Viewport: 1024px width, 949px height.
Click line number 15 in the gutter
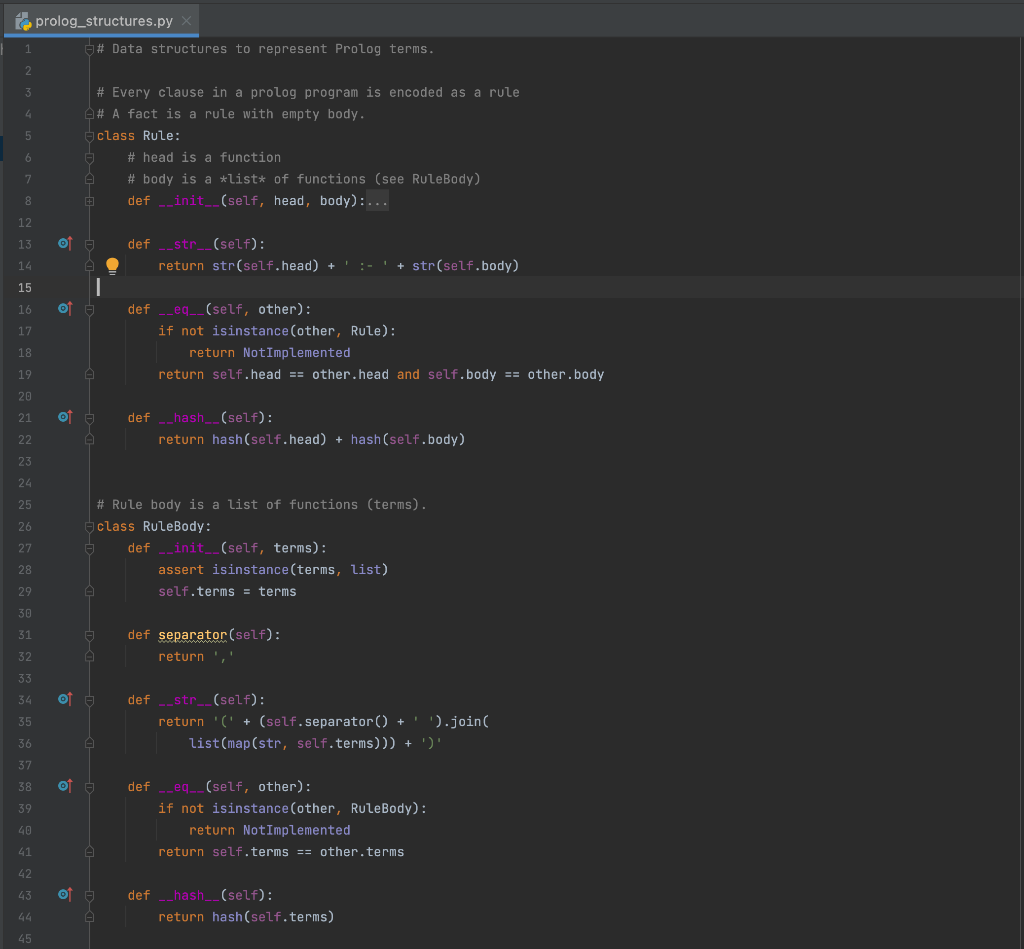click(25, 287)
